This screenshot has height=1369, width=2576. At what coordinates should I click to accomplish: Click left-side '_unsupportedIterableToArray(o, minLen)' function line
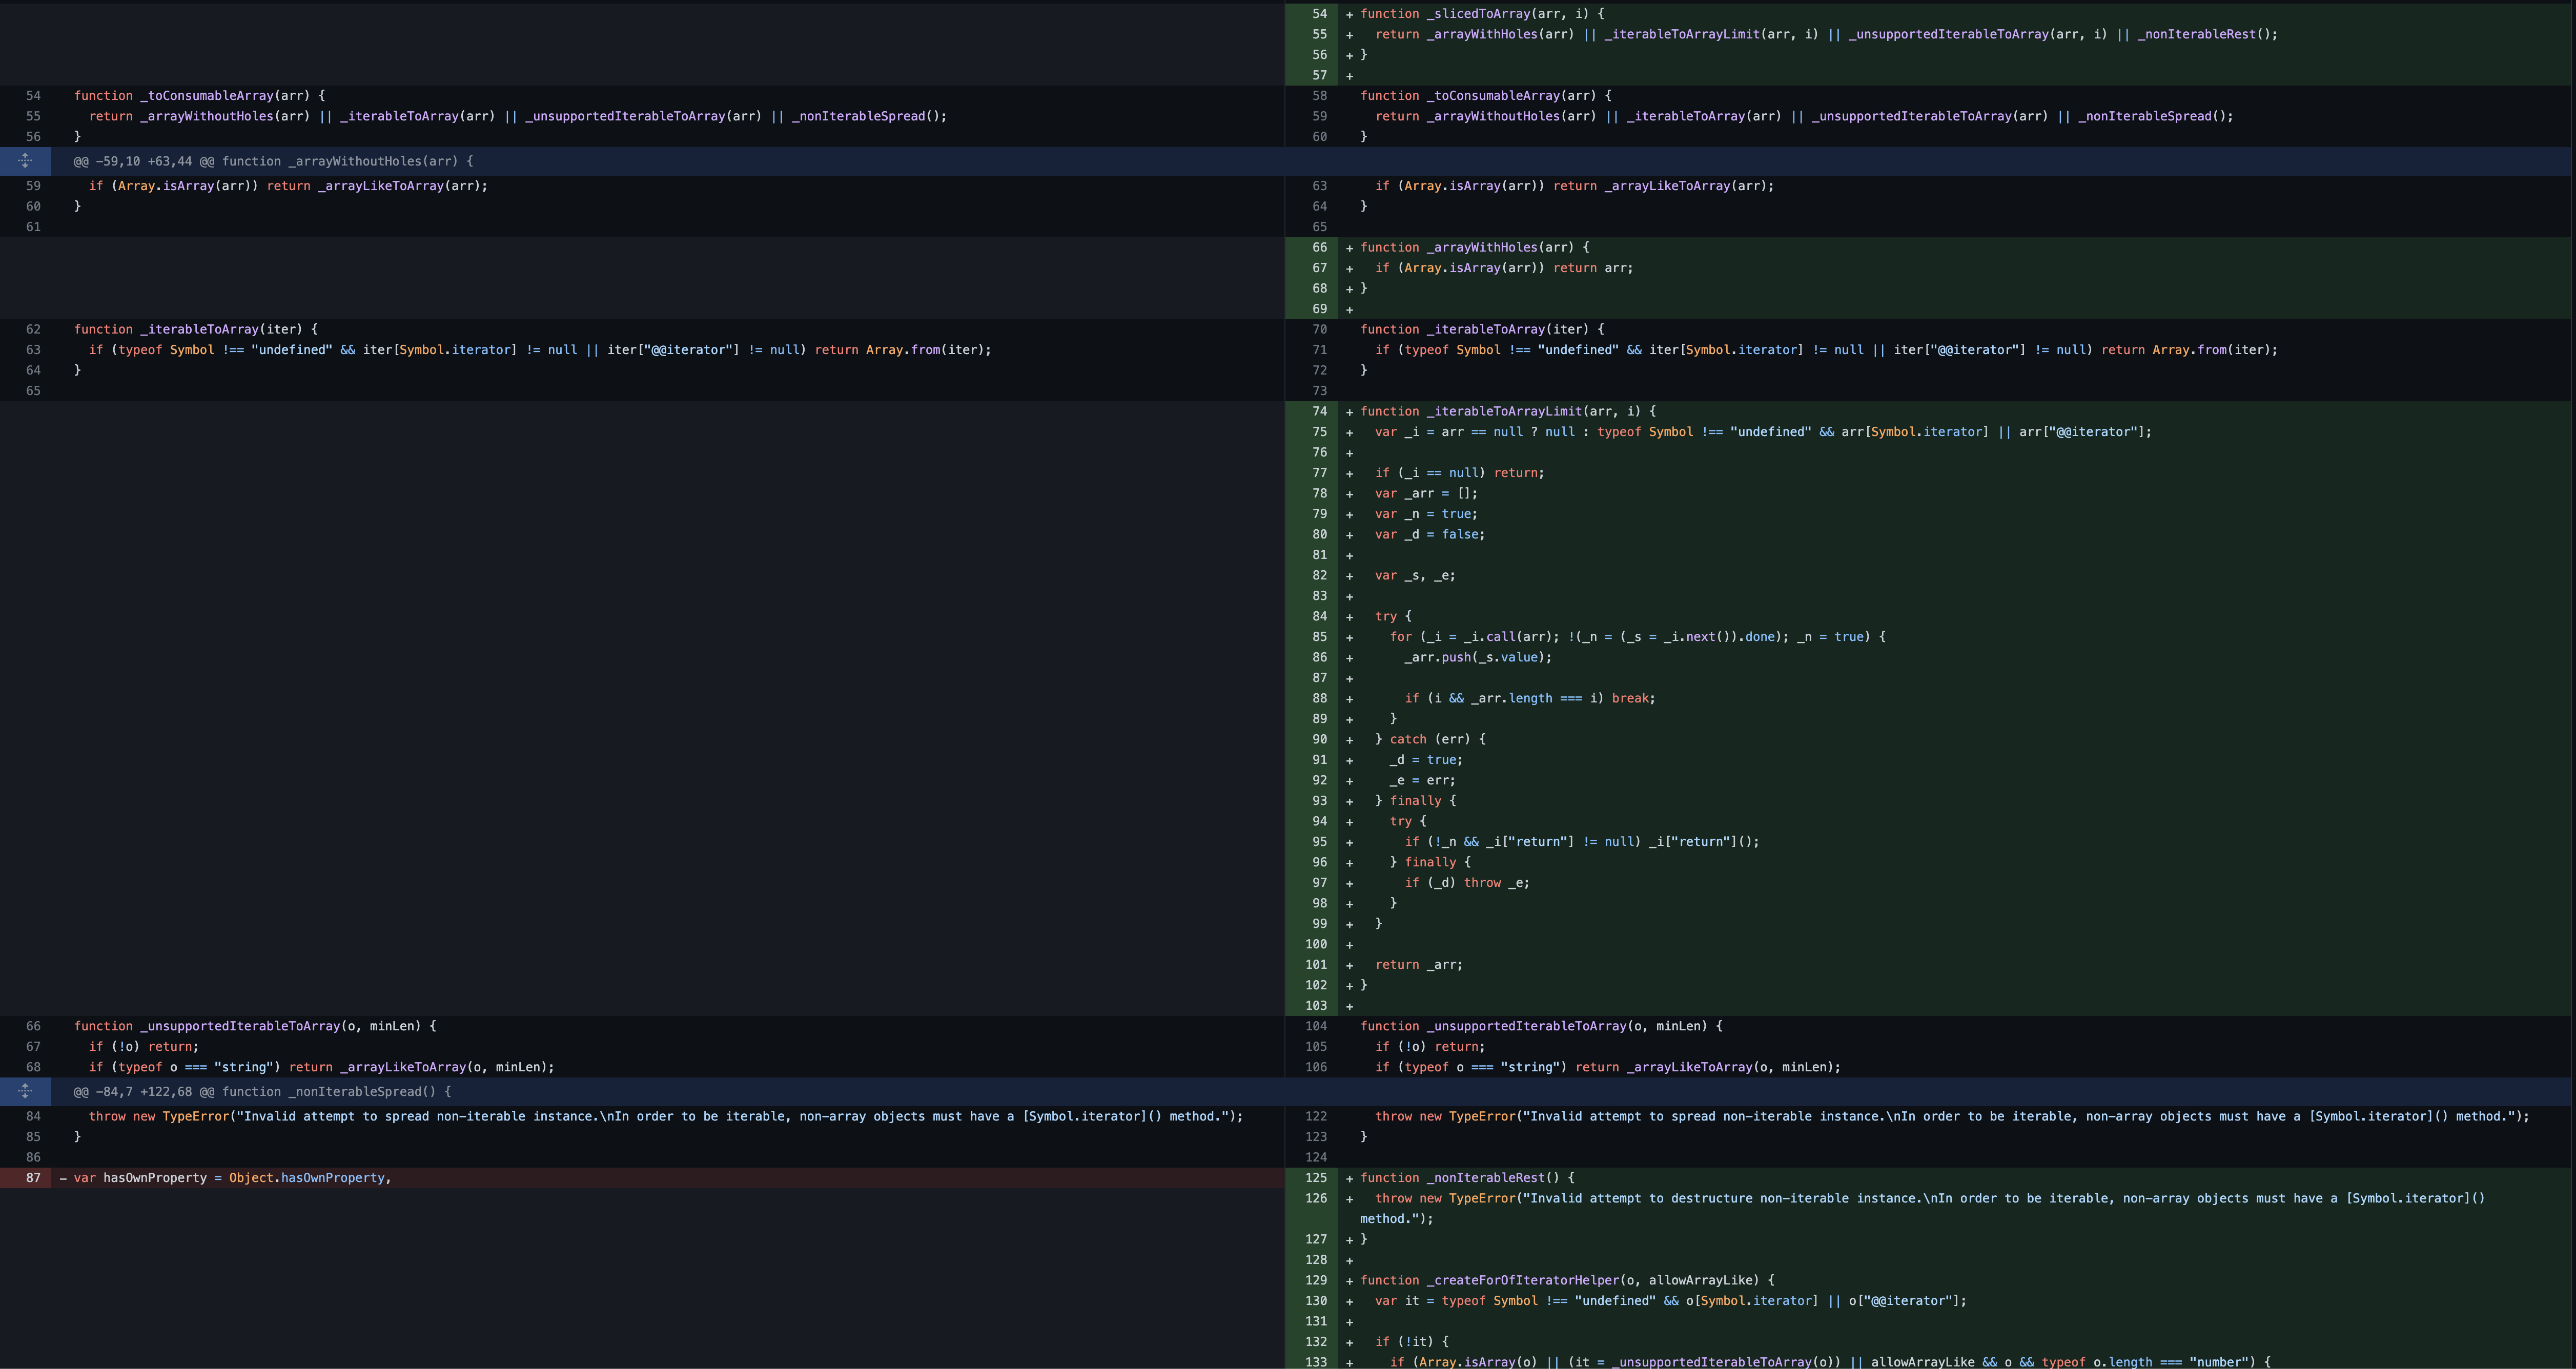(255, 1026)
